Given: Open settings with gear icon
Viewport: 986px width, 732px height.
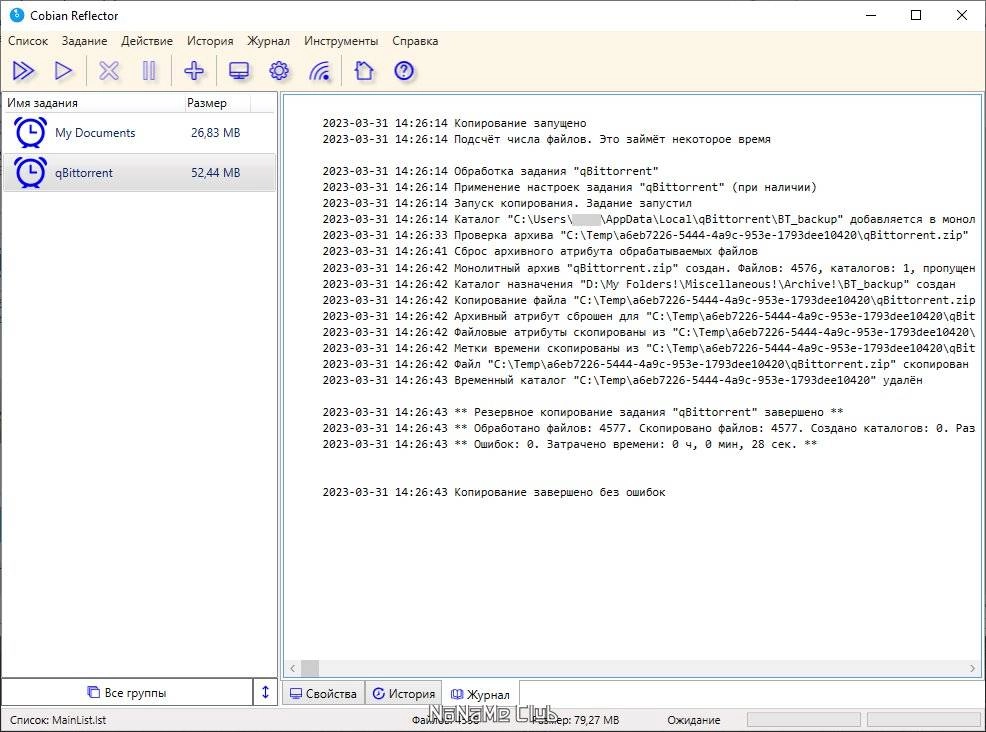Looking at the screenshot, I should 279,70.
